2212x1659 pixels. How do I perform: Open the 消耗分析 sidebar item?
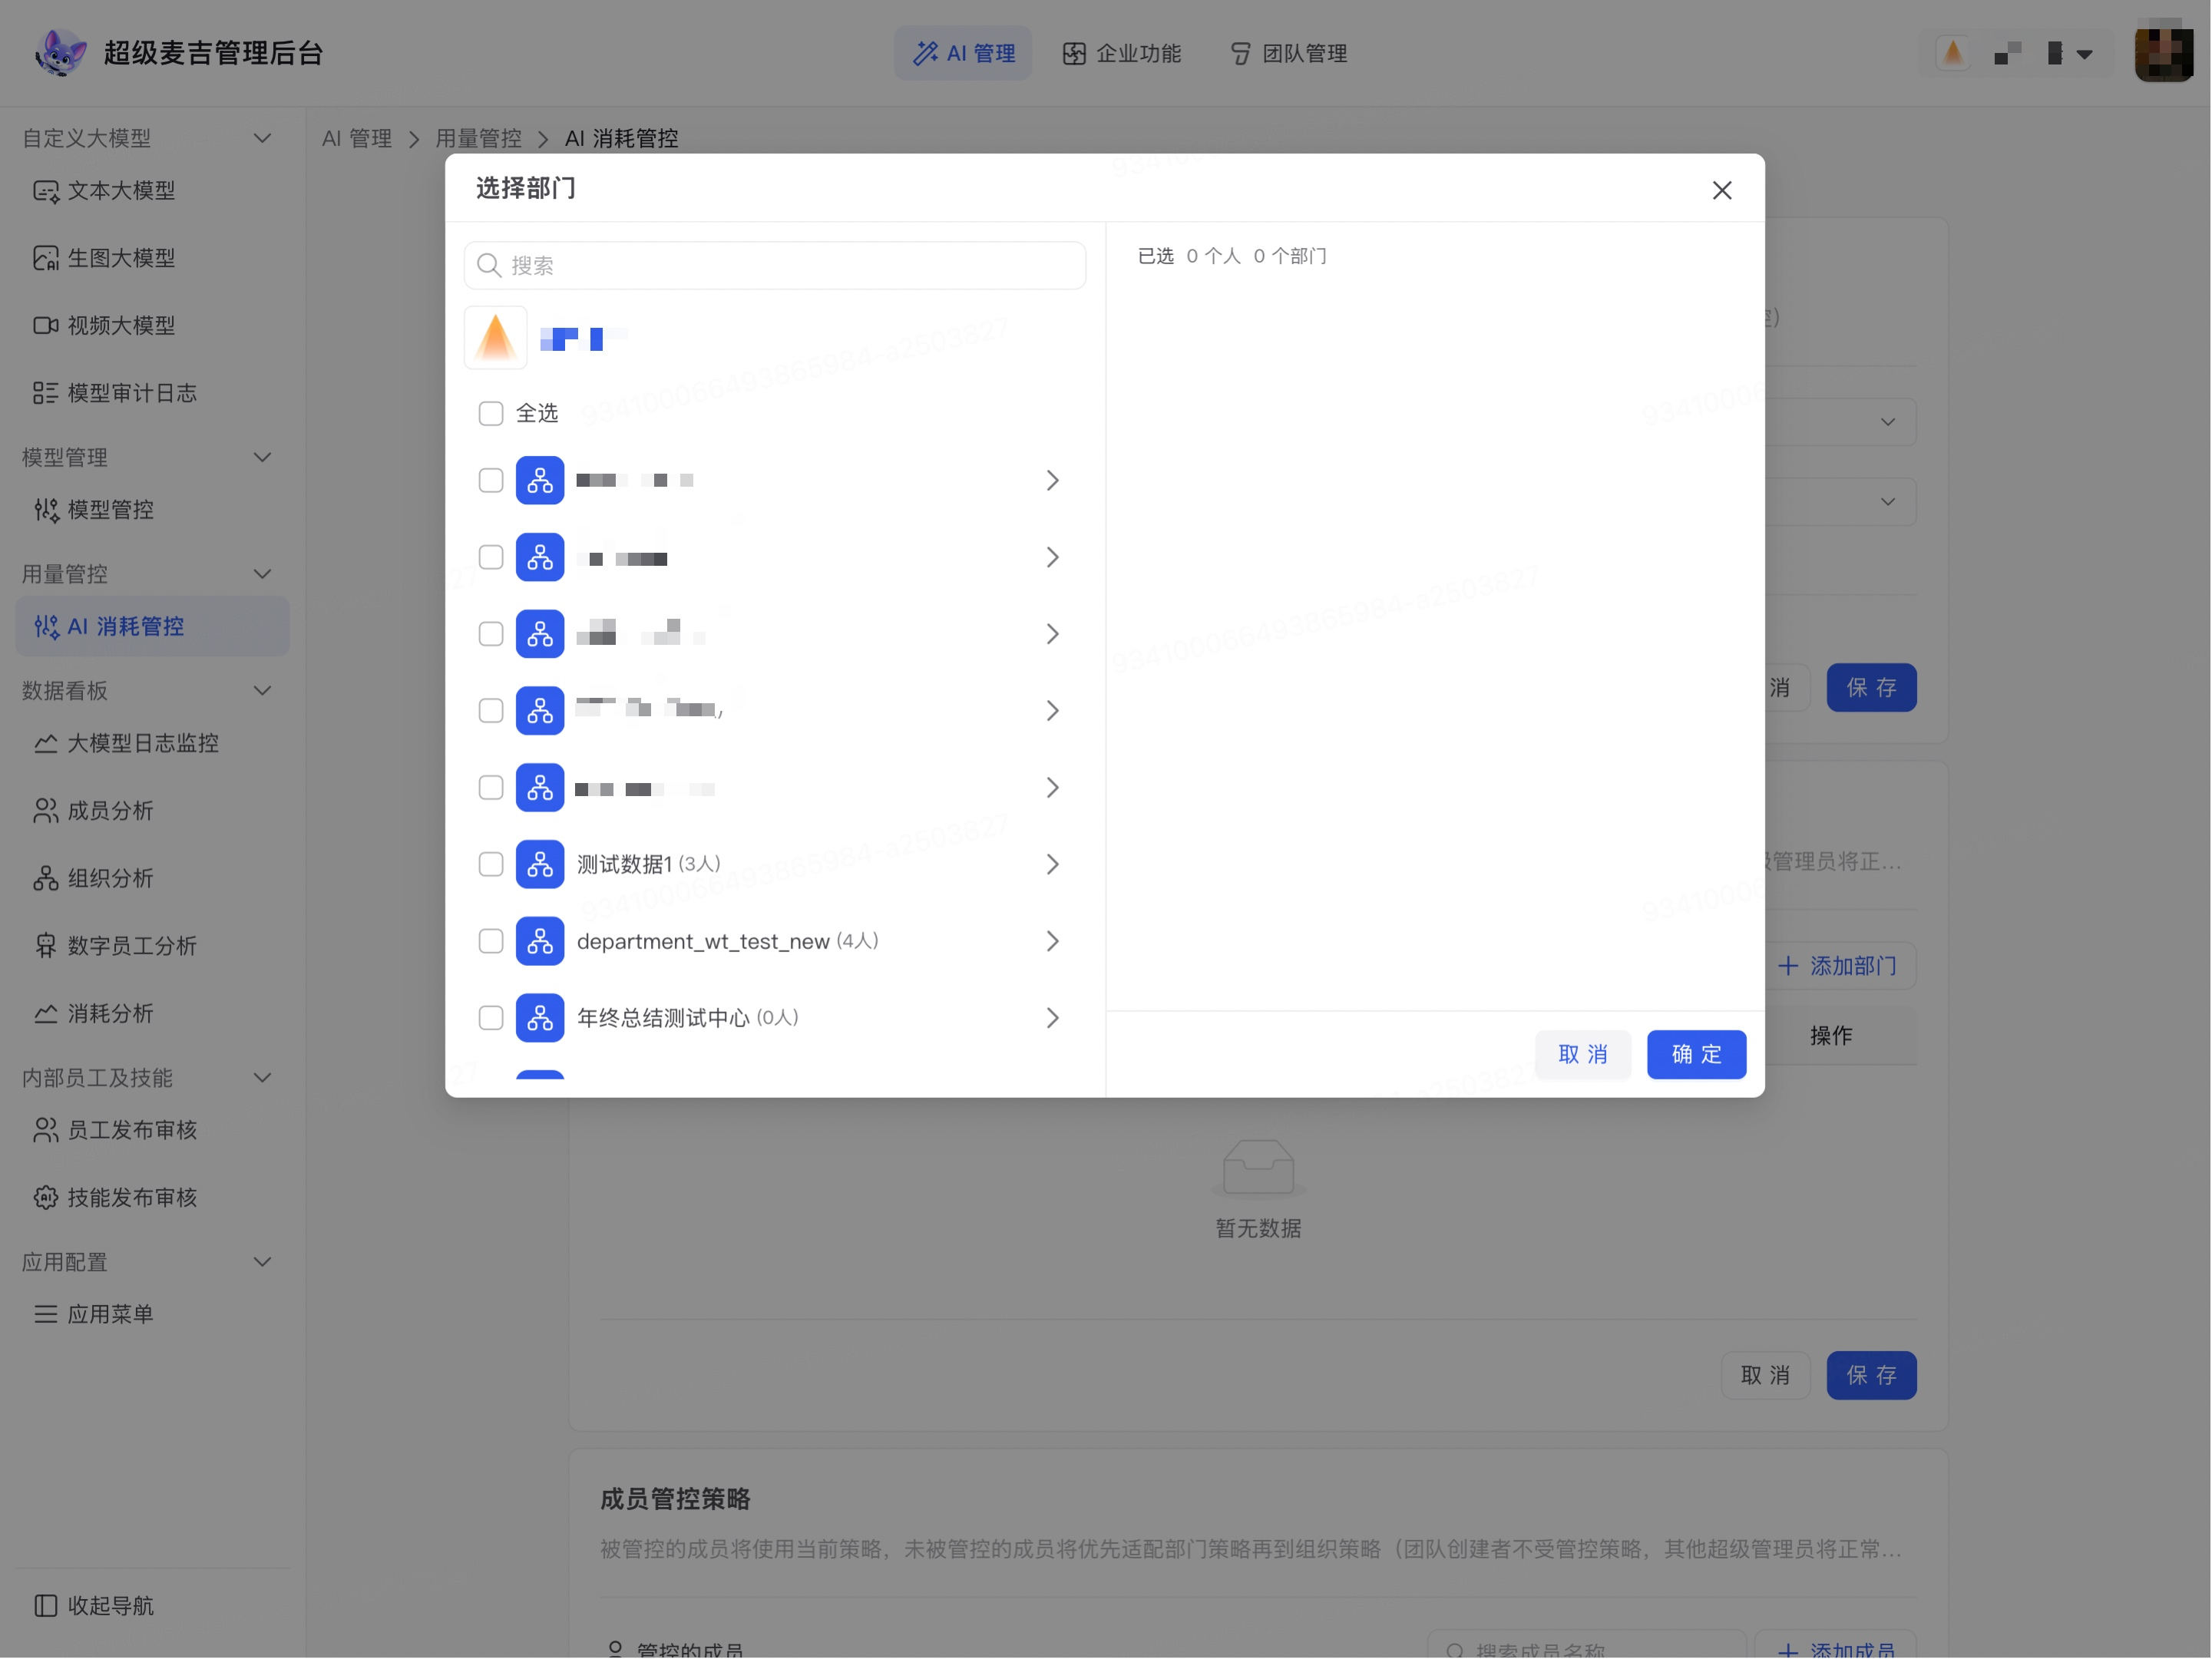(x=152, y=1013)
